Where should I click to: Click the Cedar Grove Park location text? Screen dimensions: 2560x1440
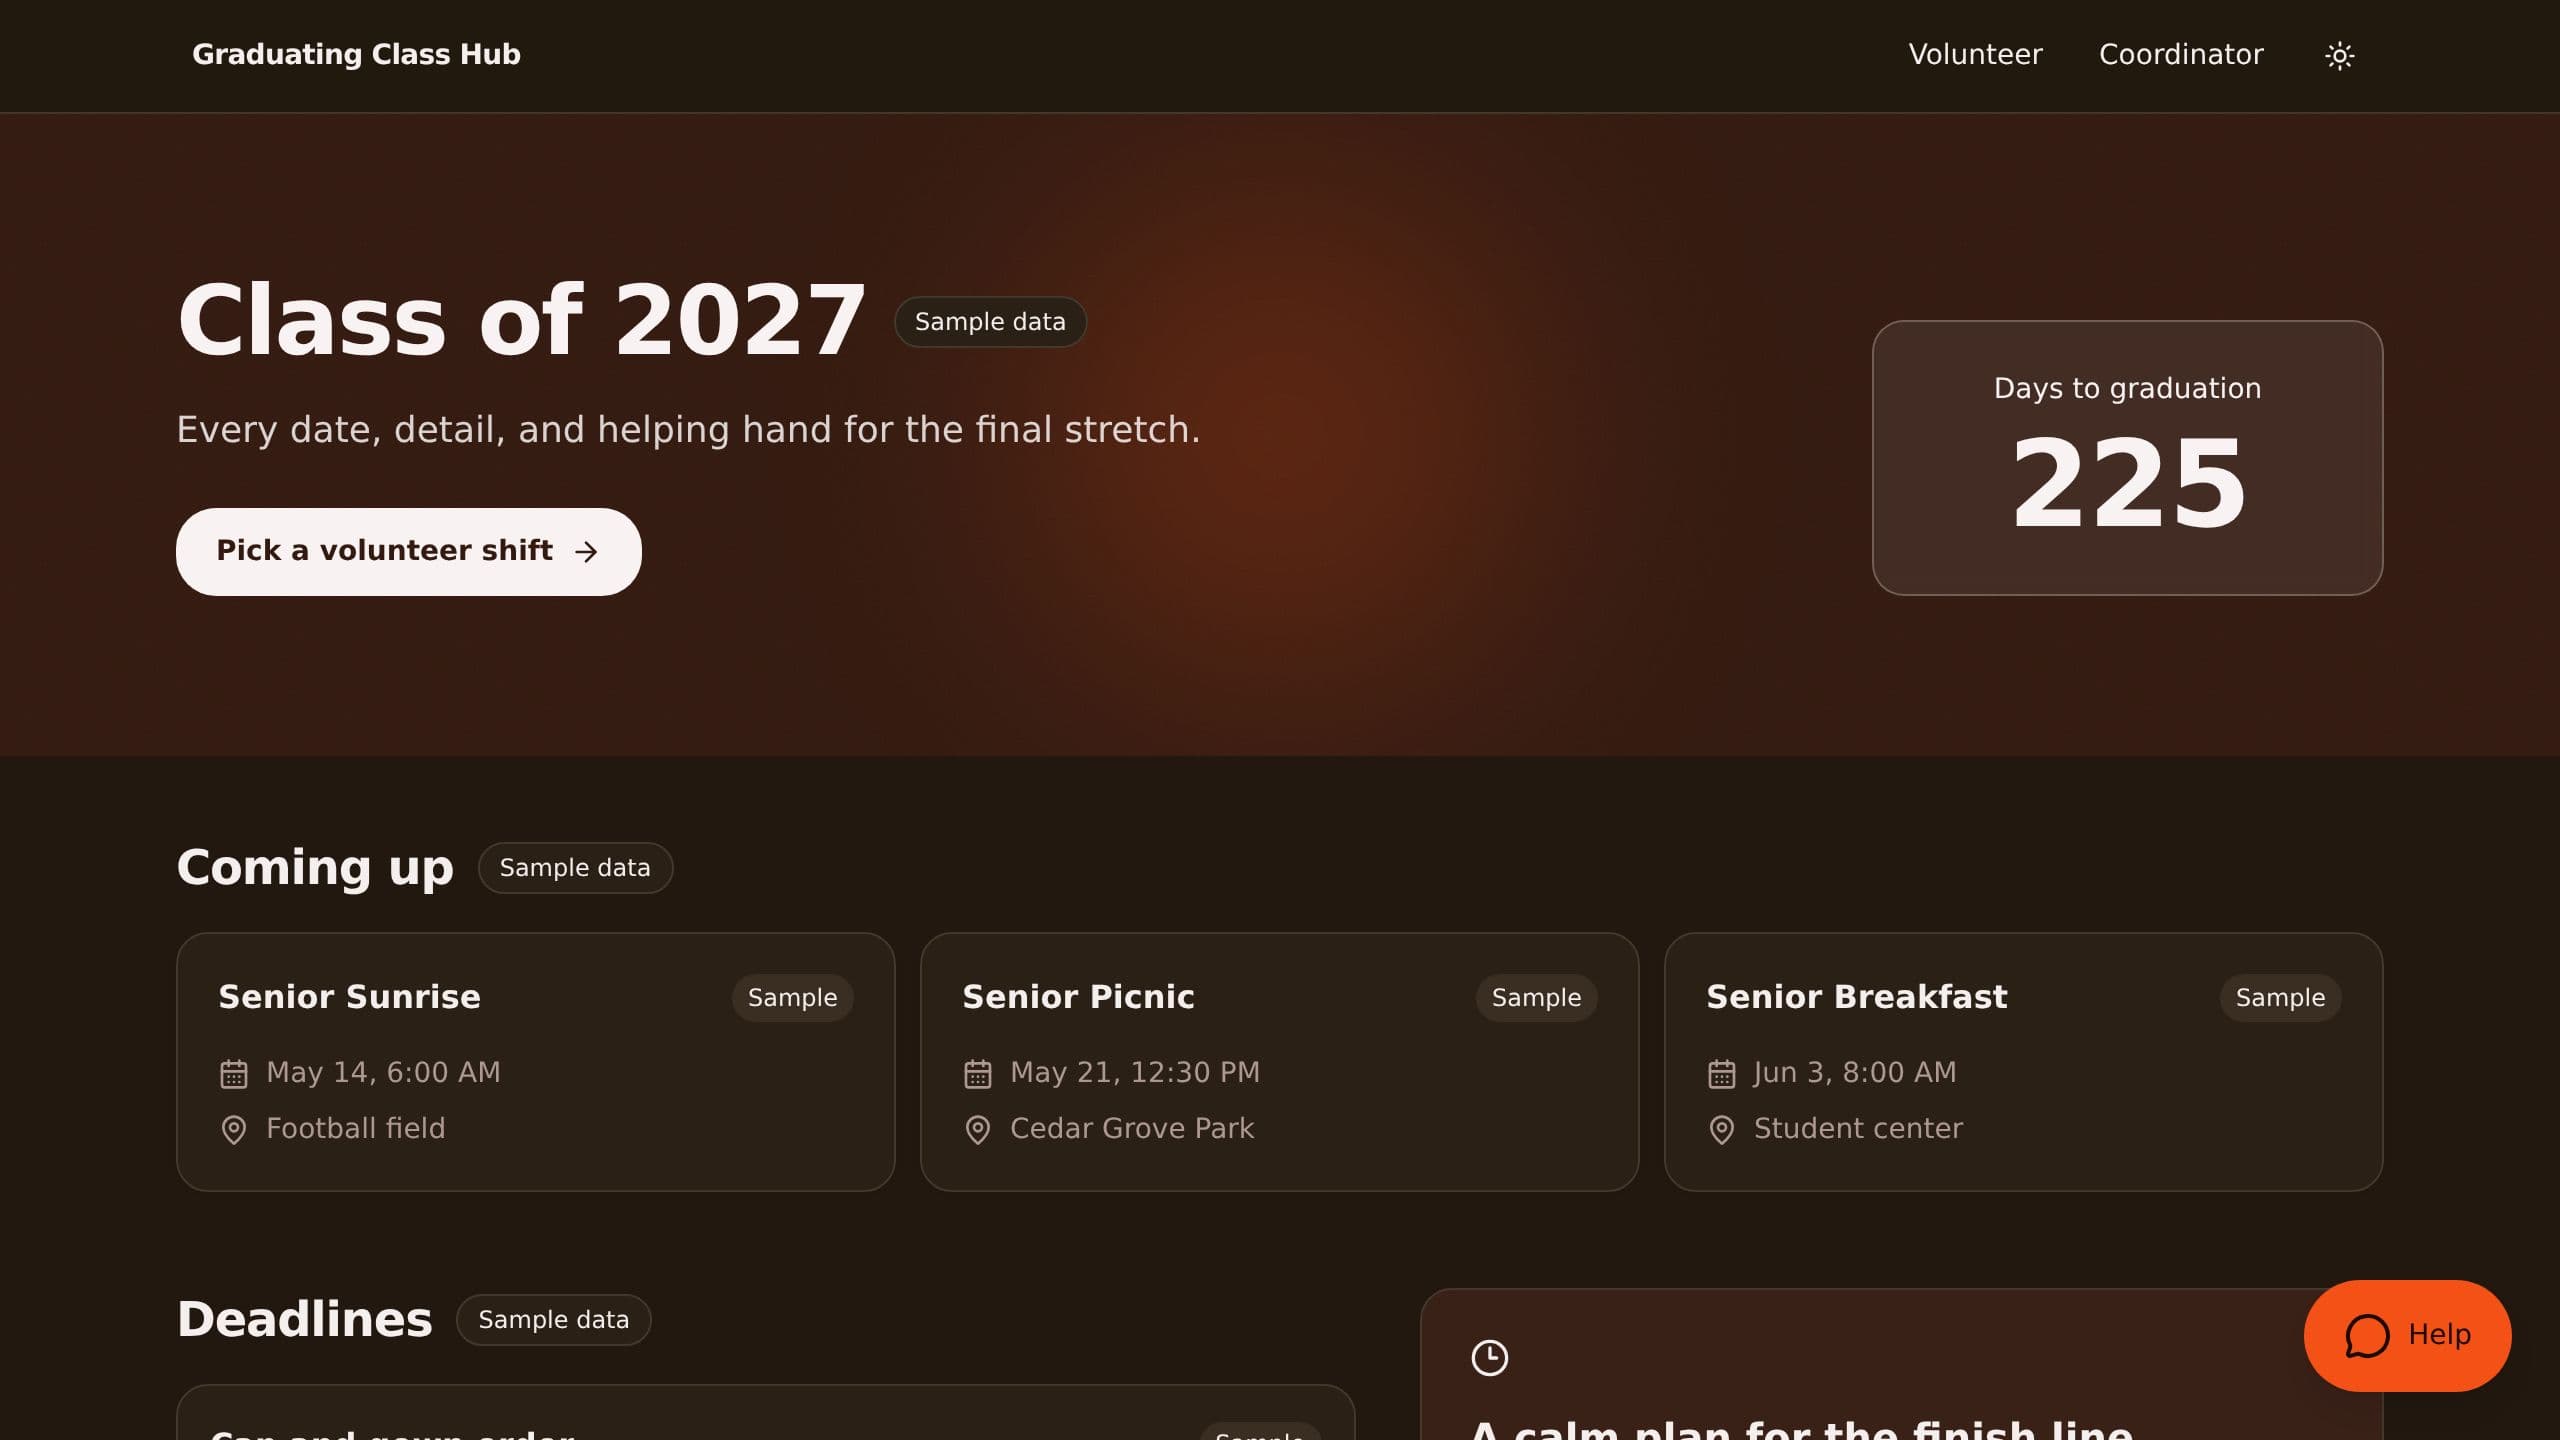click(1131, 1129)
